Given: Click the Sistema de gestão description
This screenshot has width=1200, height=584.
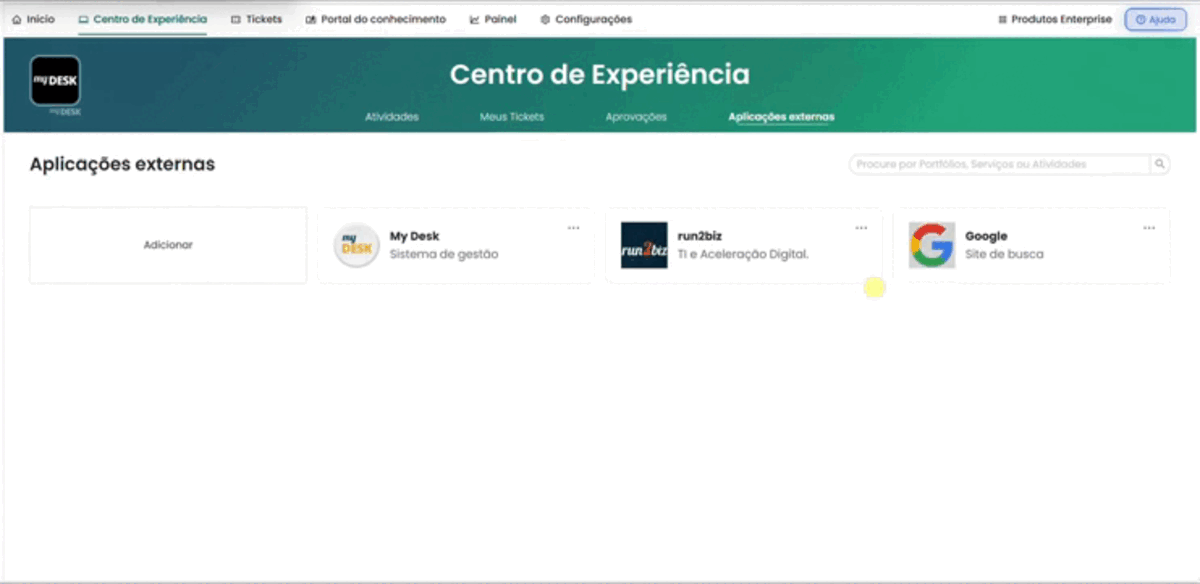Looking at the screenshot, I should [444, 254].
